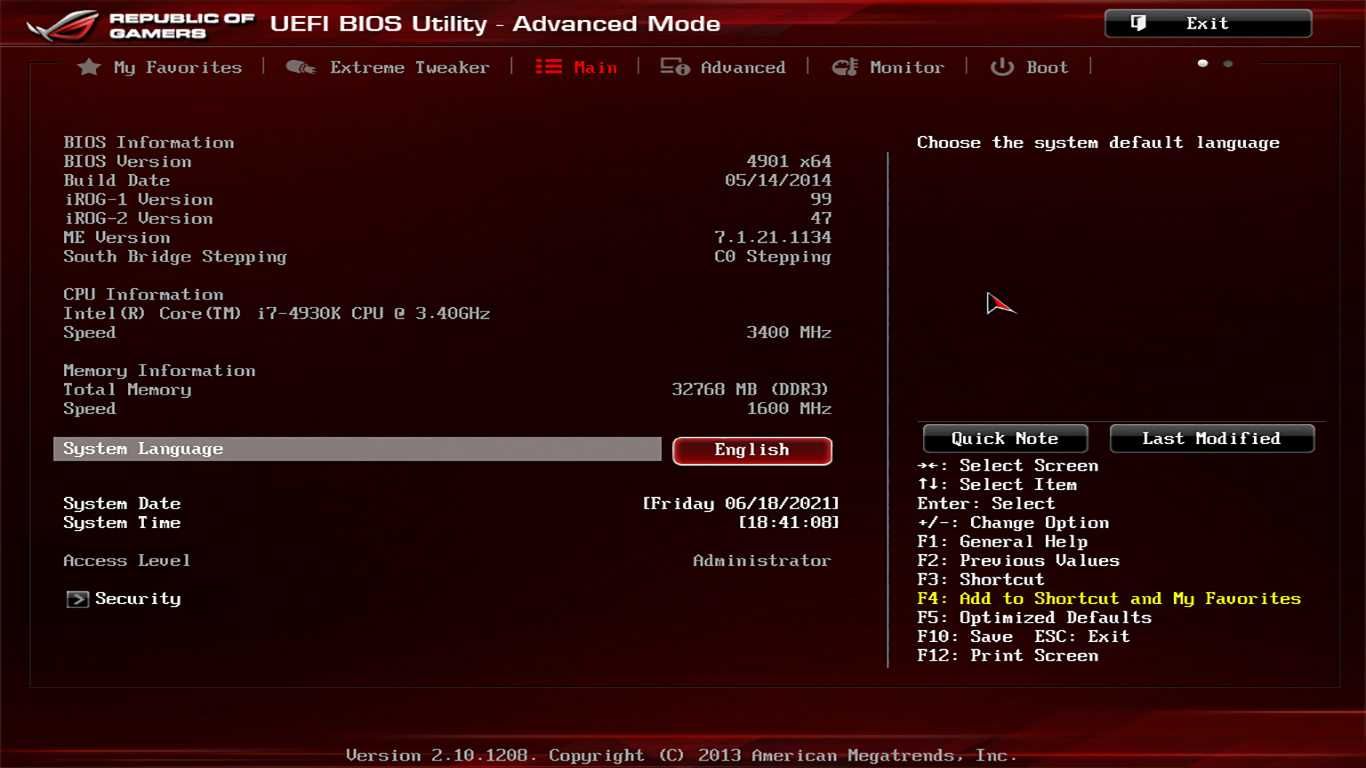Click the door icon on Exit button
This screenshot has width=1366, height=768.
1138,23
